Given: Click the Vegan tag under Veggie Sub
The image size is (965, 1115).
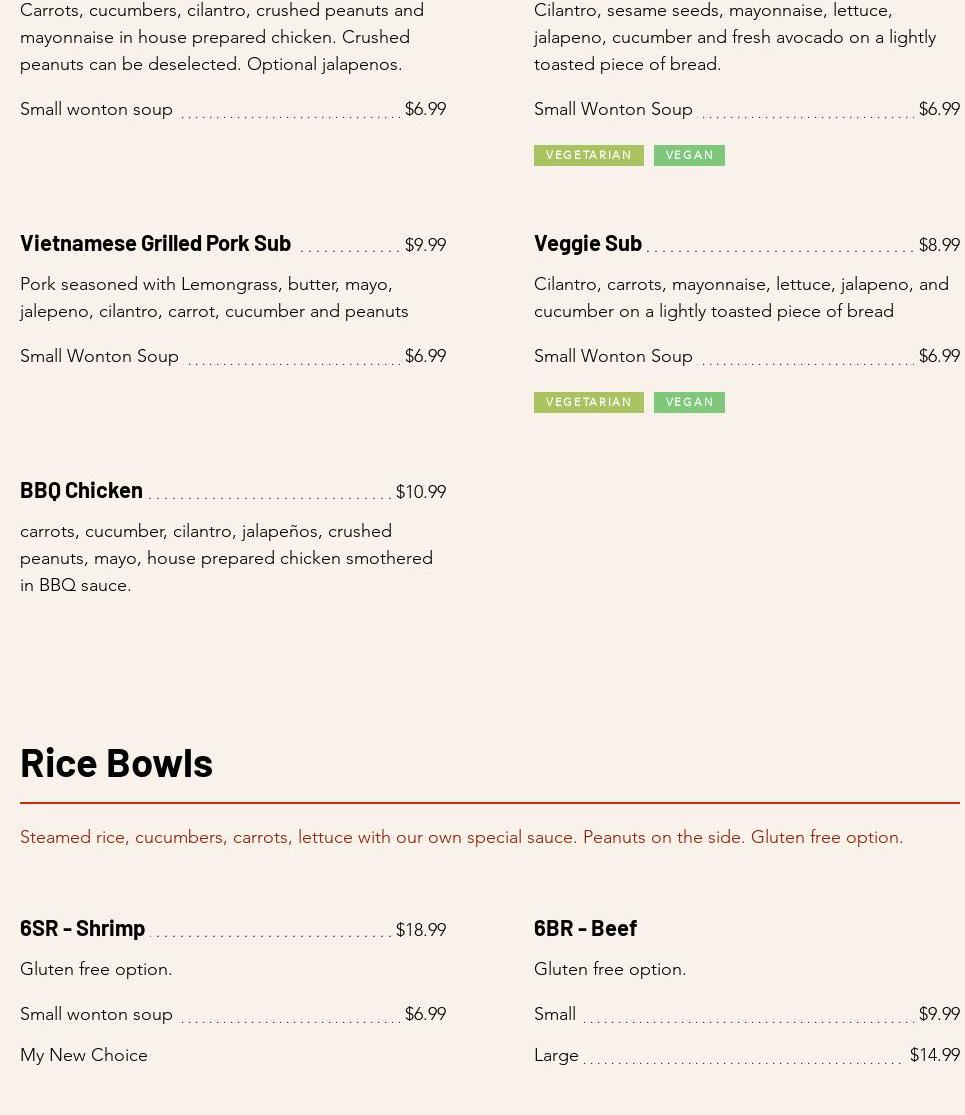Looking at the screenshot, I should tap(689, 402).
